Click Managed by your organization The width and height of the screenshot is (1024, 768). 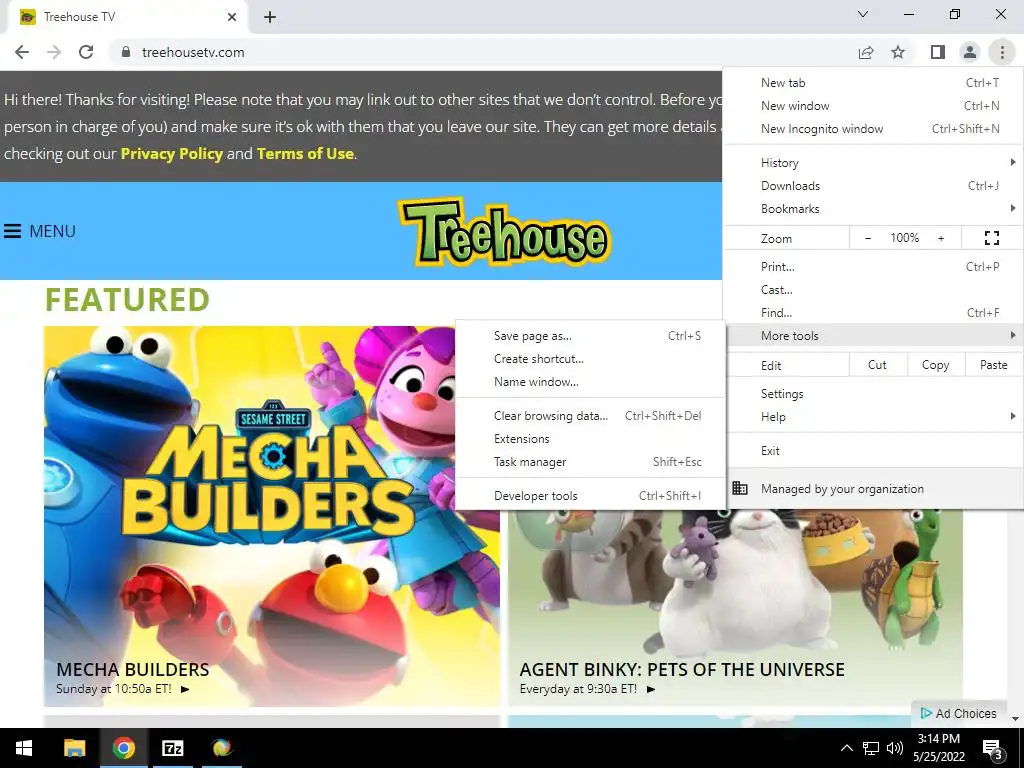872,488
